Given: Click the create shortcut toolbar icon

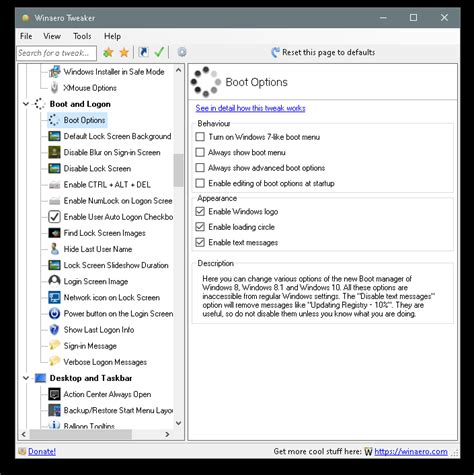Looking at the screenshot, I should [x=143, y=52].
